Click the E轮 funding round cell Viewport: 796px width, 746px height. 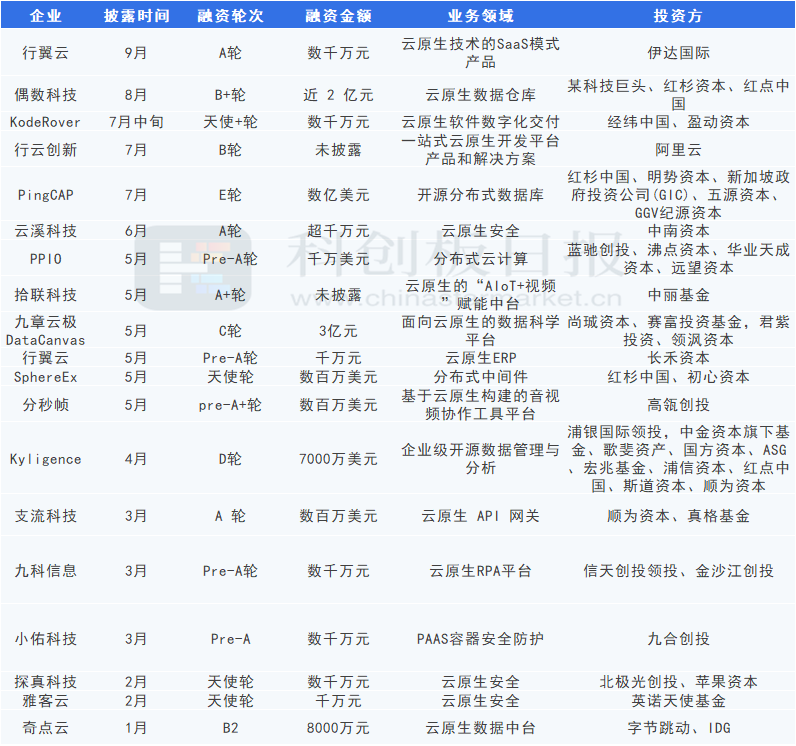pos(230,195)
